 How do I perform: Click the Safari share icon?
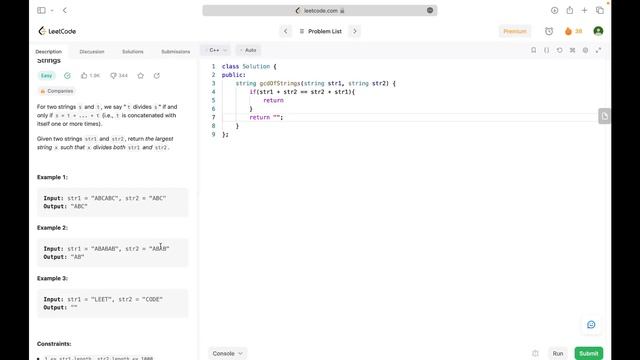pyautogui.click(x=569, y=10)
